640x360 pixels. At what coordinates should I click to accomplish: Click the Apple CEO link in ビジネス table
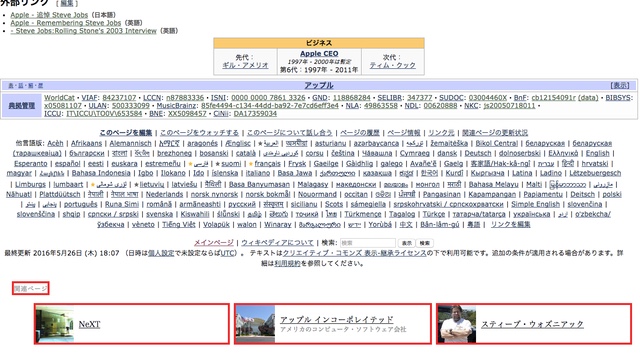(x=319, y=53)
